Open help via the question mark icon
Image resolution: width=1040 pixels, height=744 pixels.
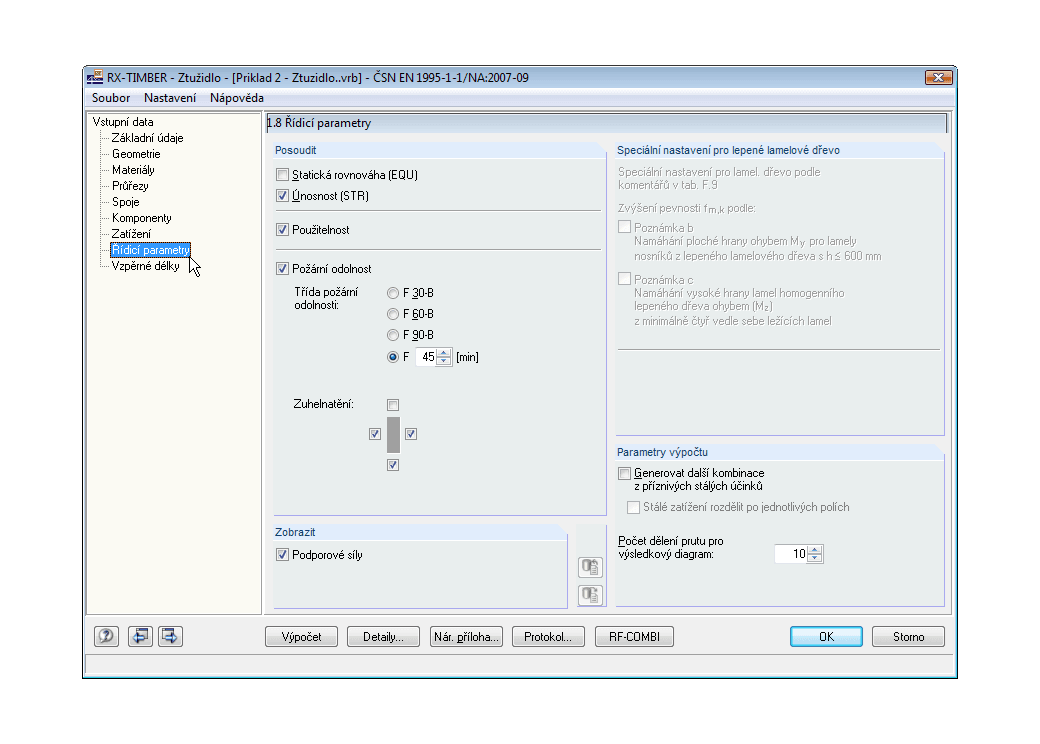point(106,636)
